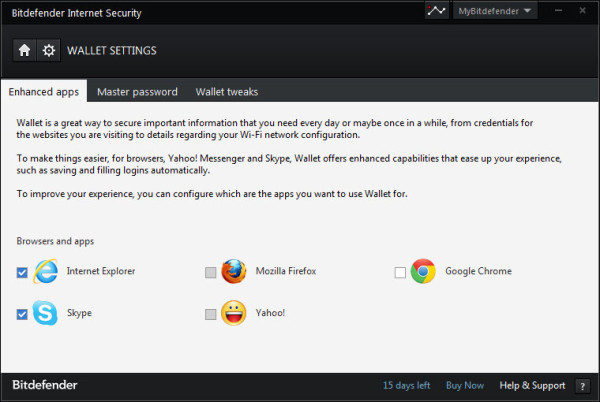Open the MyBitdefender dropdown
Viewport: 600px width, 402px height.
coord(495,11)
